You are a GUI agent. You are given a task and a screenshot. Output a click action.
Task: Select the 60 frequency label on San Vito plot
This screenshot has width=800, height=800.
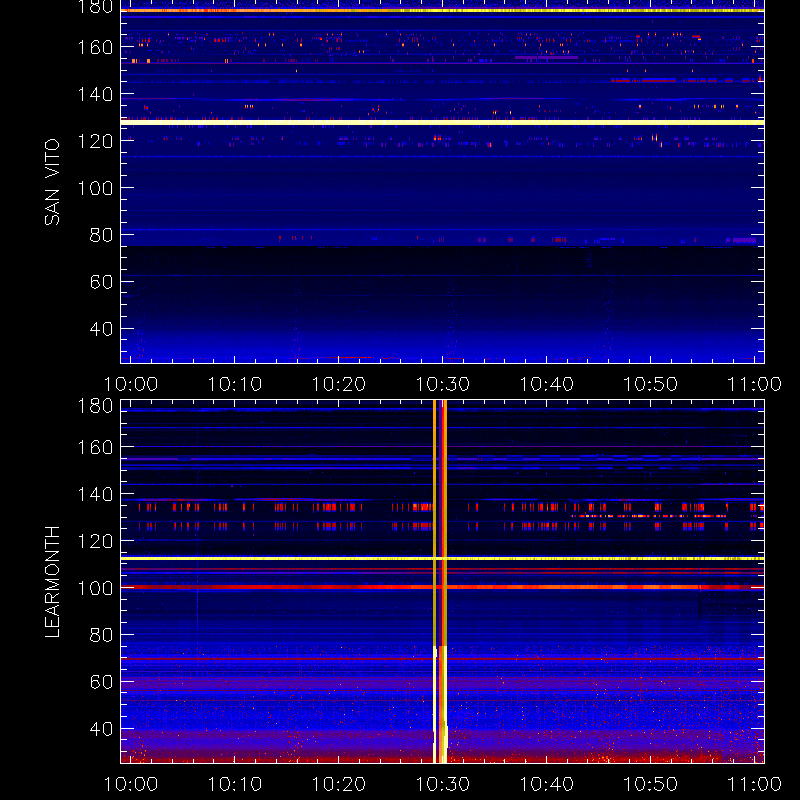(101, 282)
